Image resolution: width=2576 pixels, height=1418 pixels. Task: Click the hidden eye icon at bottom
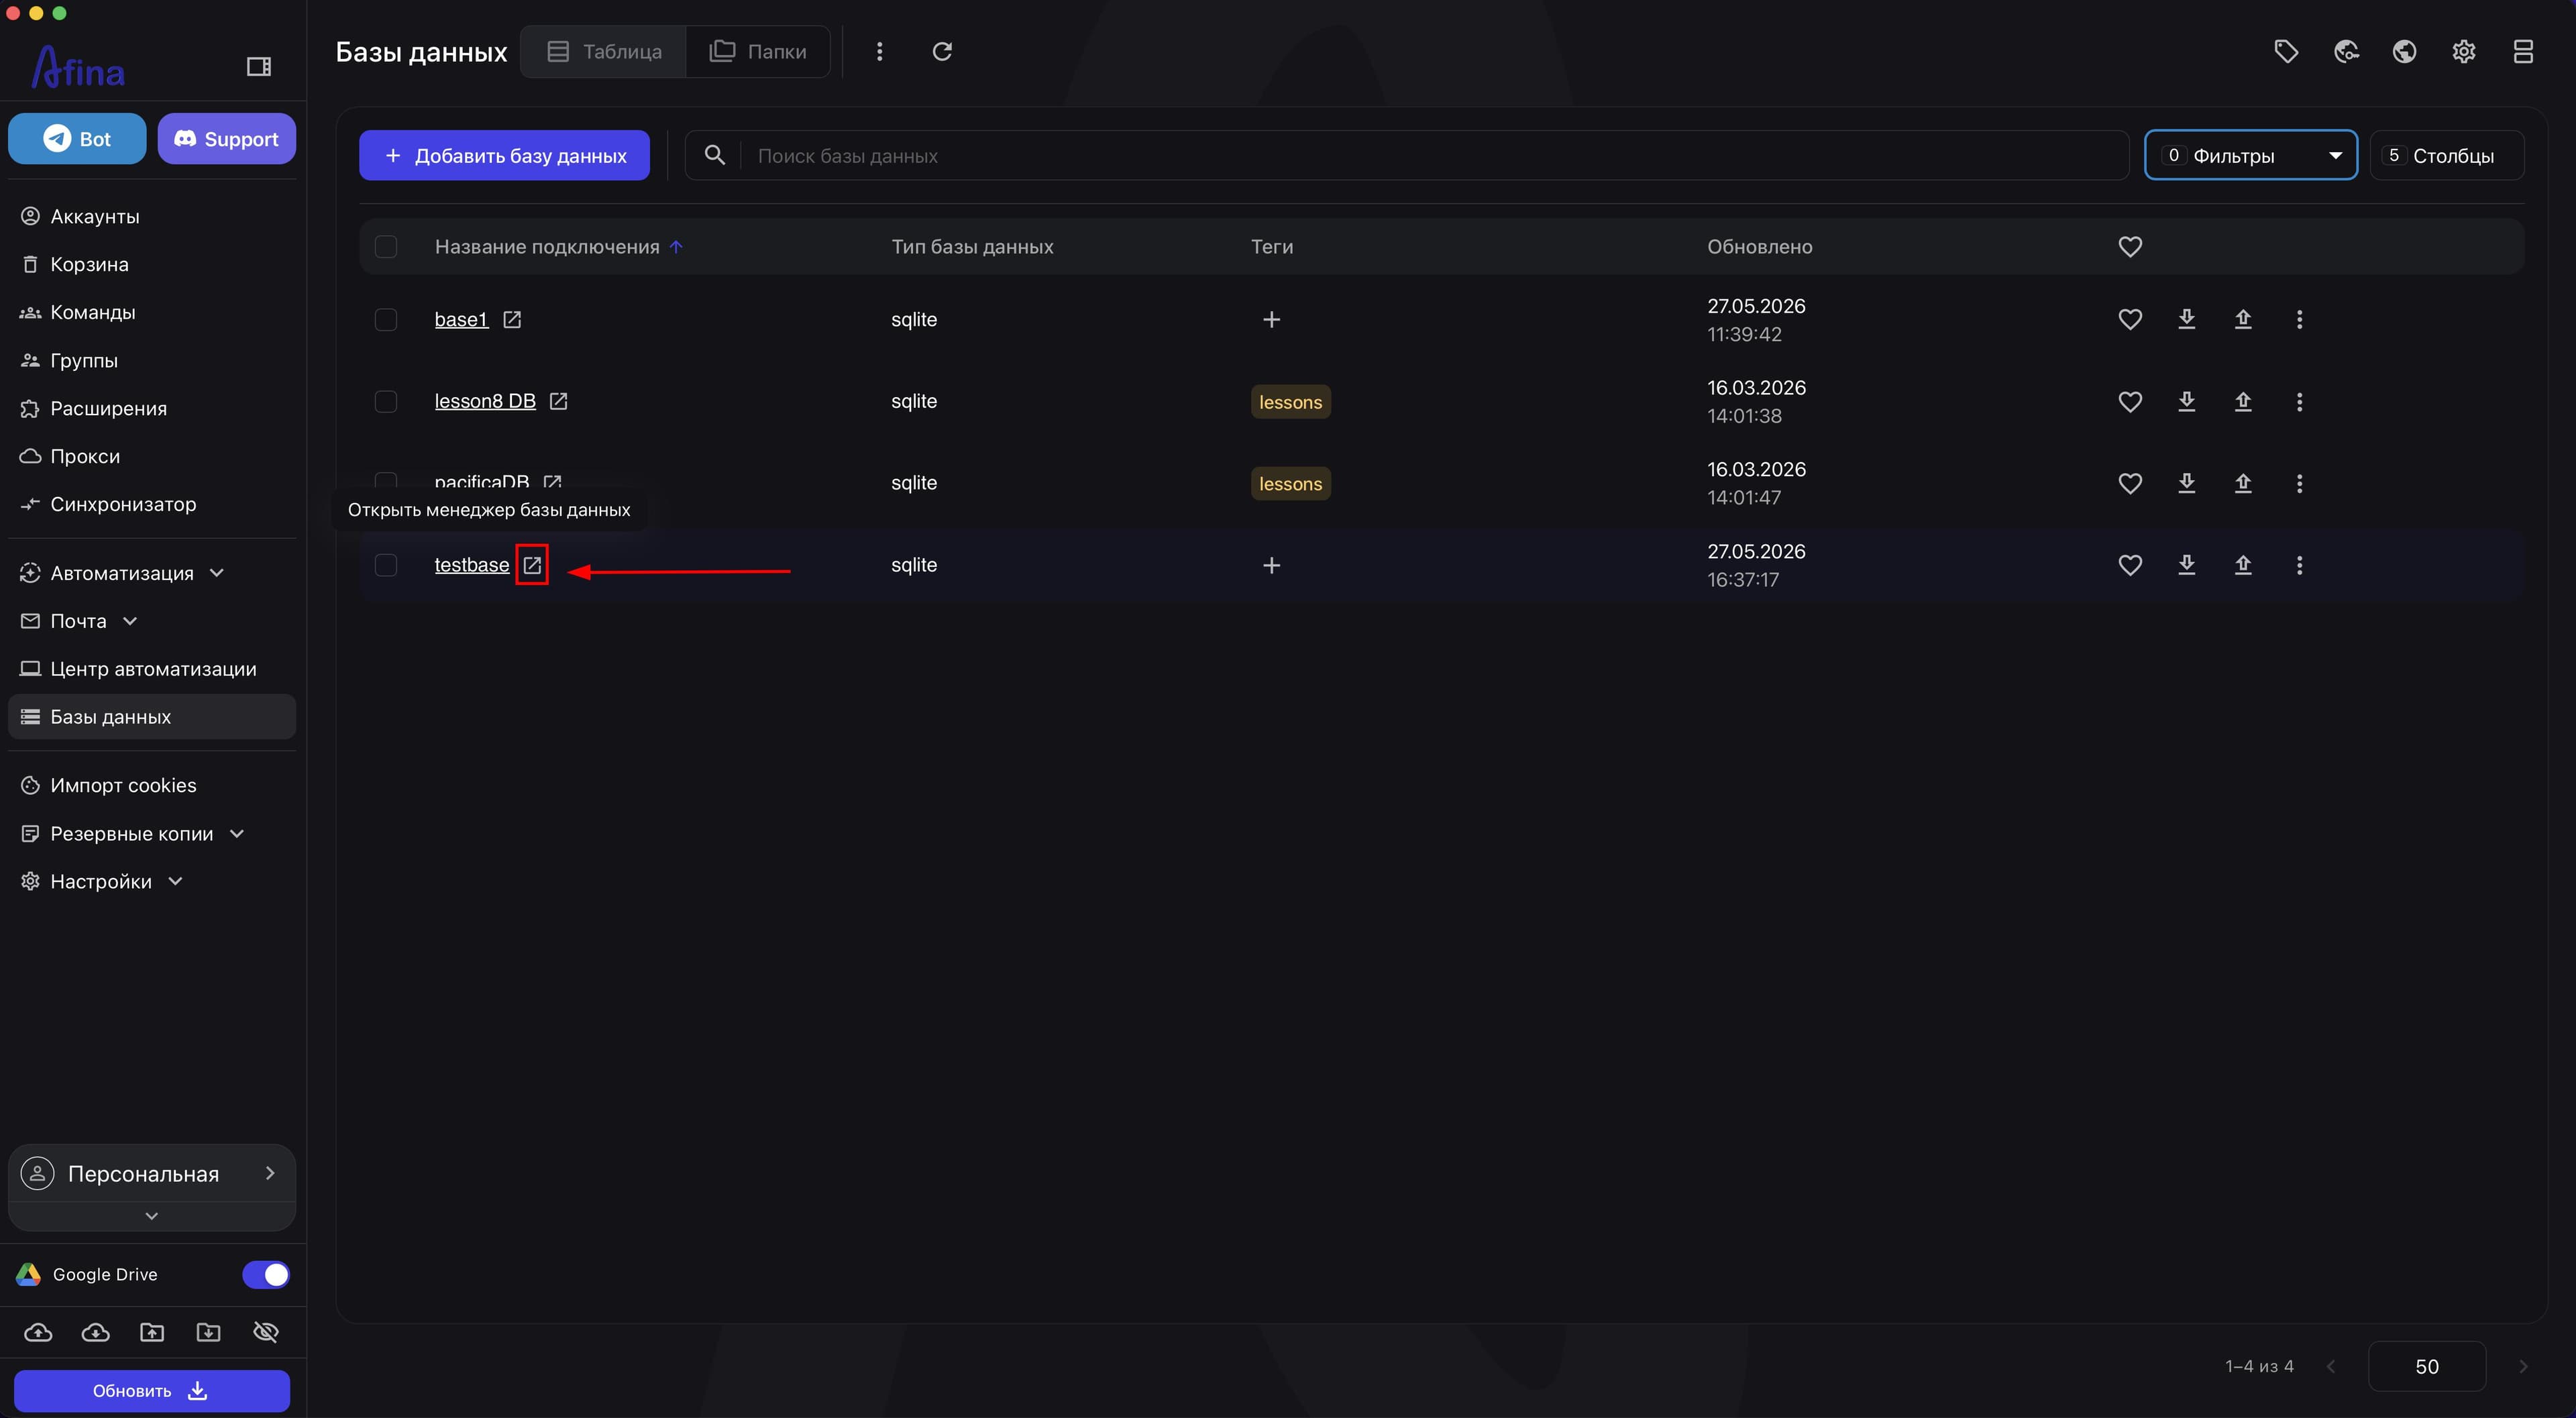(265, 1332)
